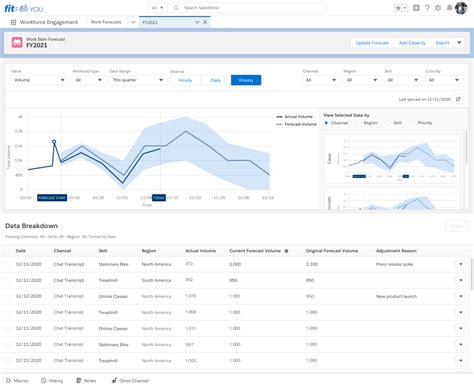The height and width of the screenshot is (387, 474).
Task: Open row actions for Press release spike row
Action: point(461,264)
